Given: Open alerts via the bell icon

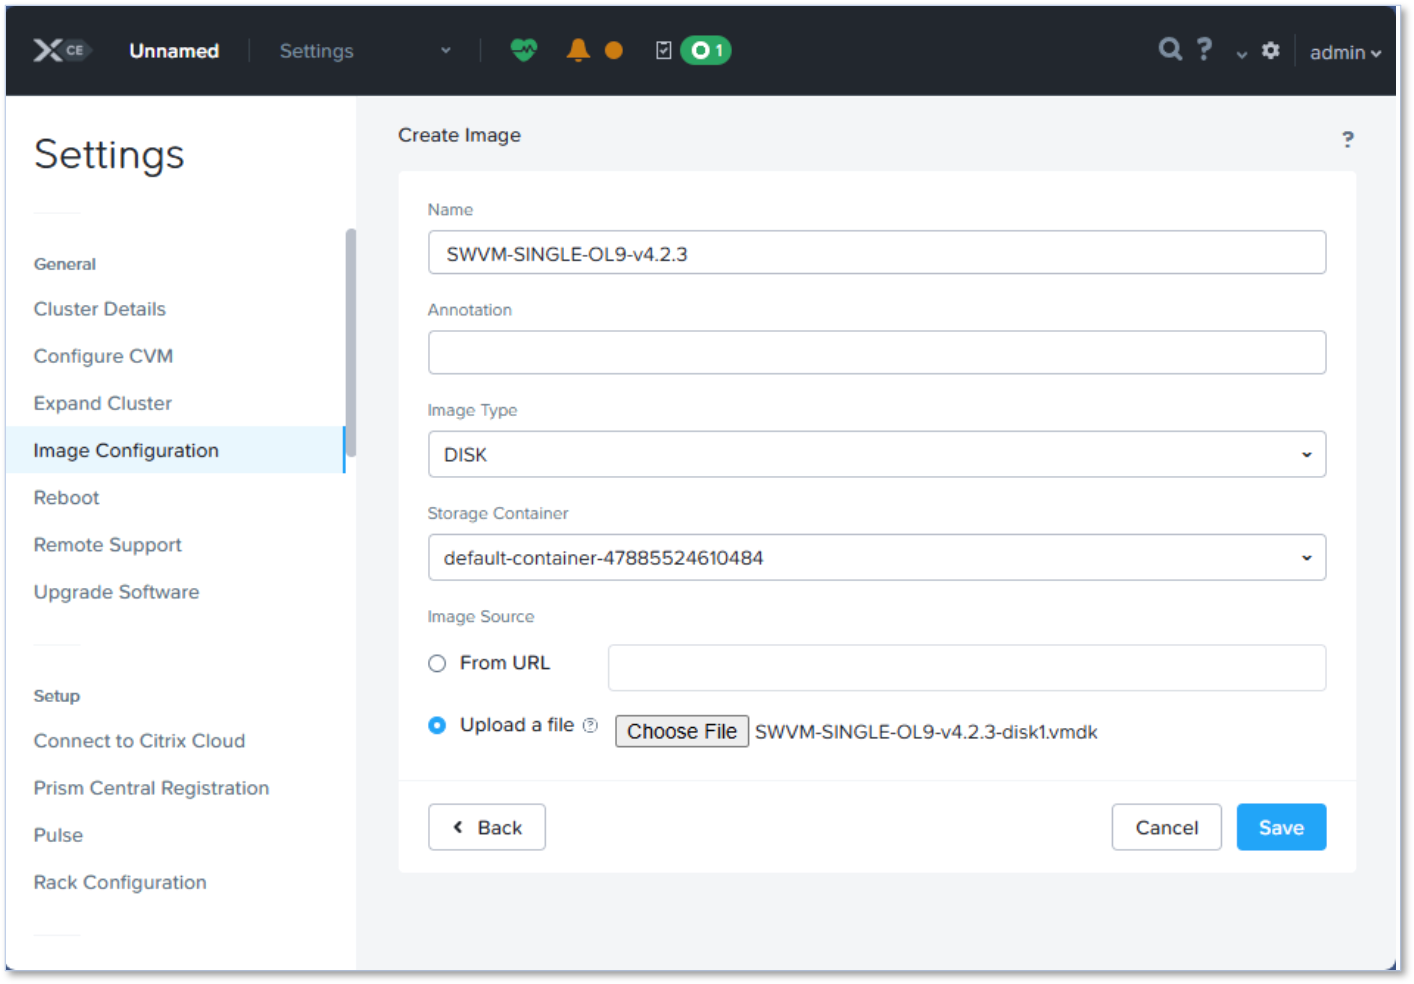Looking at the screenshot, I should point(577,50).
